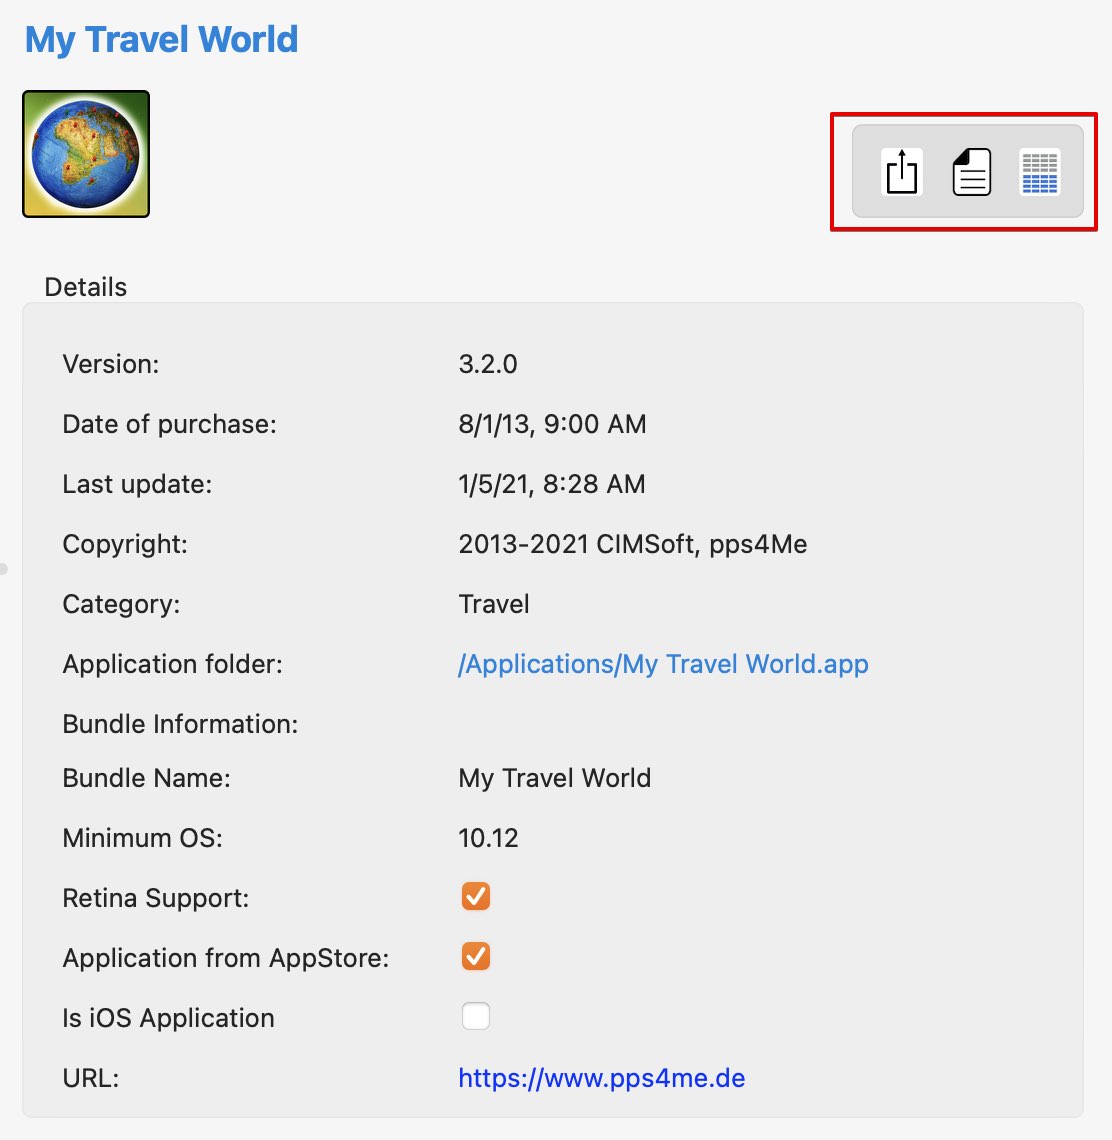Click the Bundle Name value
The height and width of the screenshot is (1140, 1112).
coord(554,778)
